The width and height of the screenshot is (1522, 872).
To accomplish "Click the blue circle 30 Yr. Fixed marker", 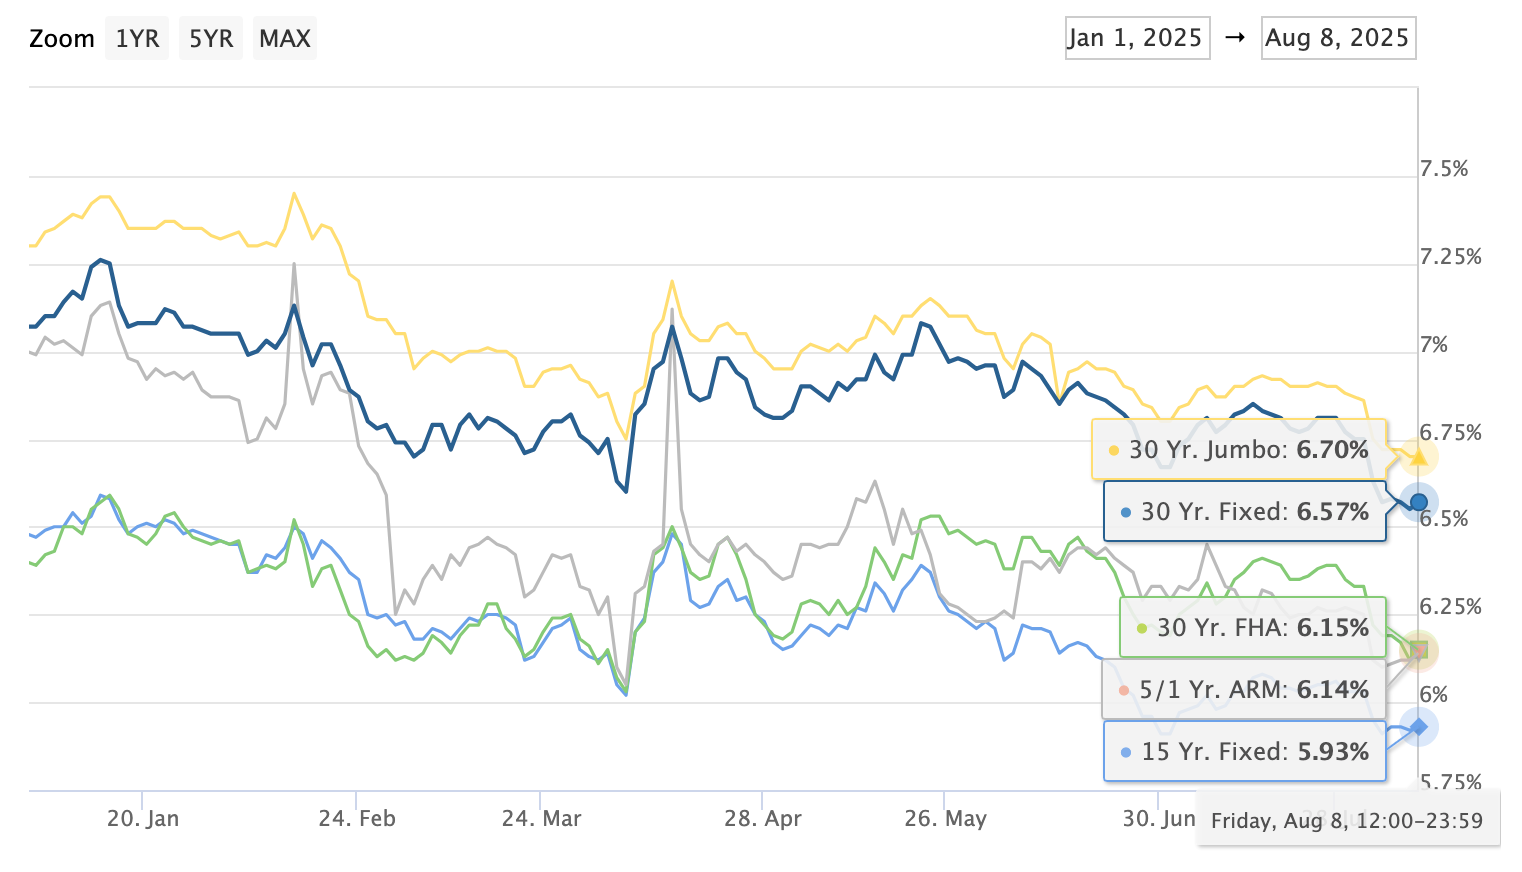I will (x=1418, y=502).
